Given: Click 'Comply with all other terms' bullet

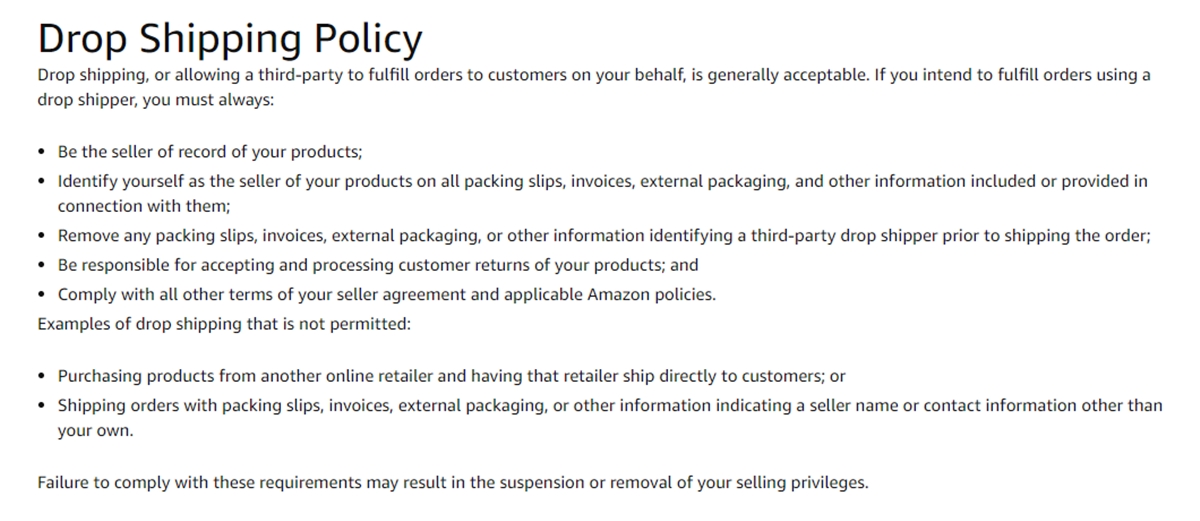Looking at the screenshot, I should (387, 294).
